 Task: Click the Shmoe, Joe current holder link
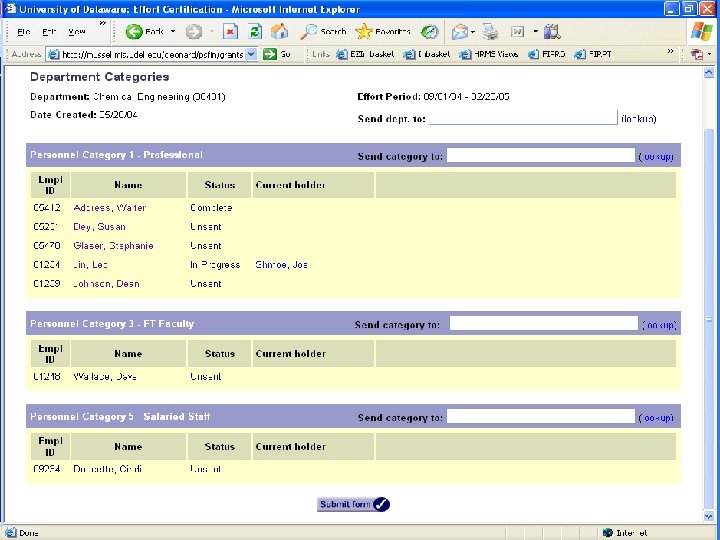[281, 265]
